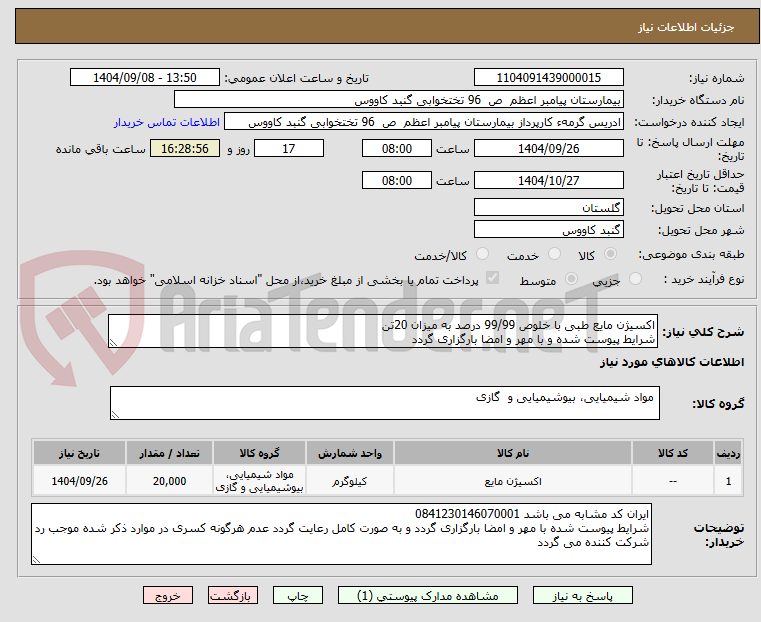Viewport: 761px width, 622px height.
Task: Click the واحد شمارش column header
Action: click(349, 453)
